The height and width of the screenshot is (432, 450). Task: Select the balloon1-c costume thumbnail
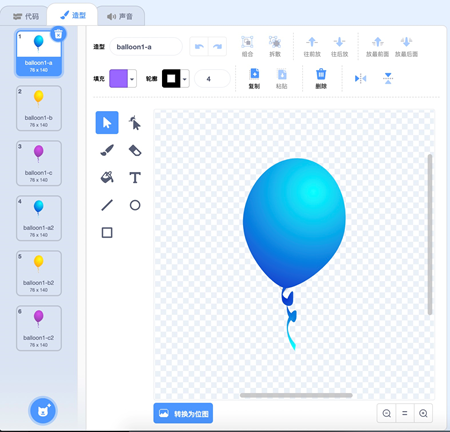[x=39, y=163]
